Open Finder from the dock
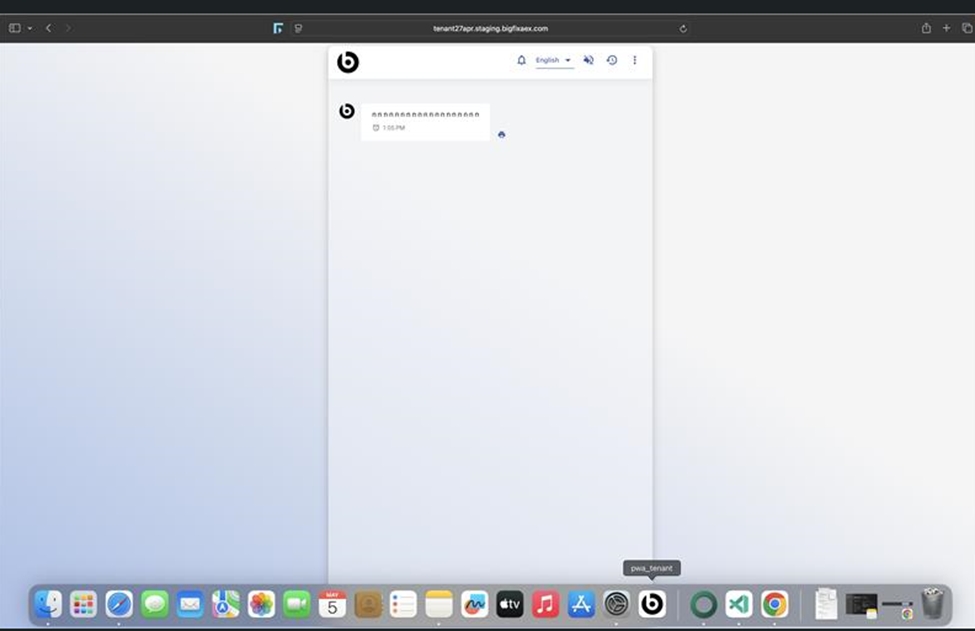The width and height of the screenshot is (975, 631). (x=48, y=604)
